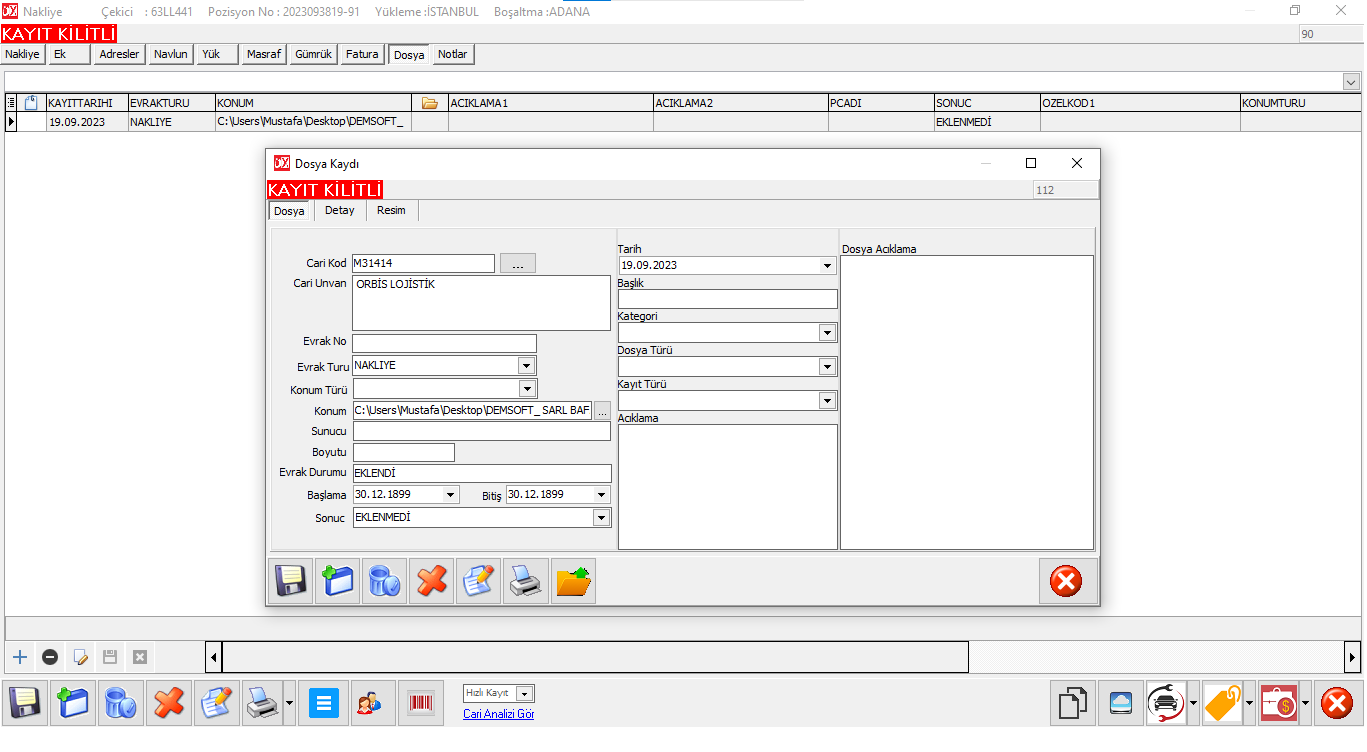This screenshot has height=752, width=1367.
Task: Switch to the Gümrük tab
Action: point(313,55)
